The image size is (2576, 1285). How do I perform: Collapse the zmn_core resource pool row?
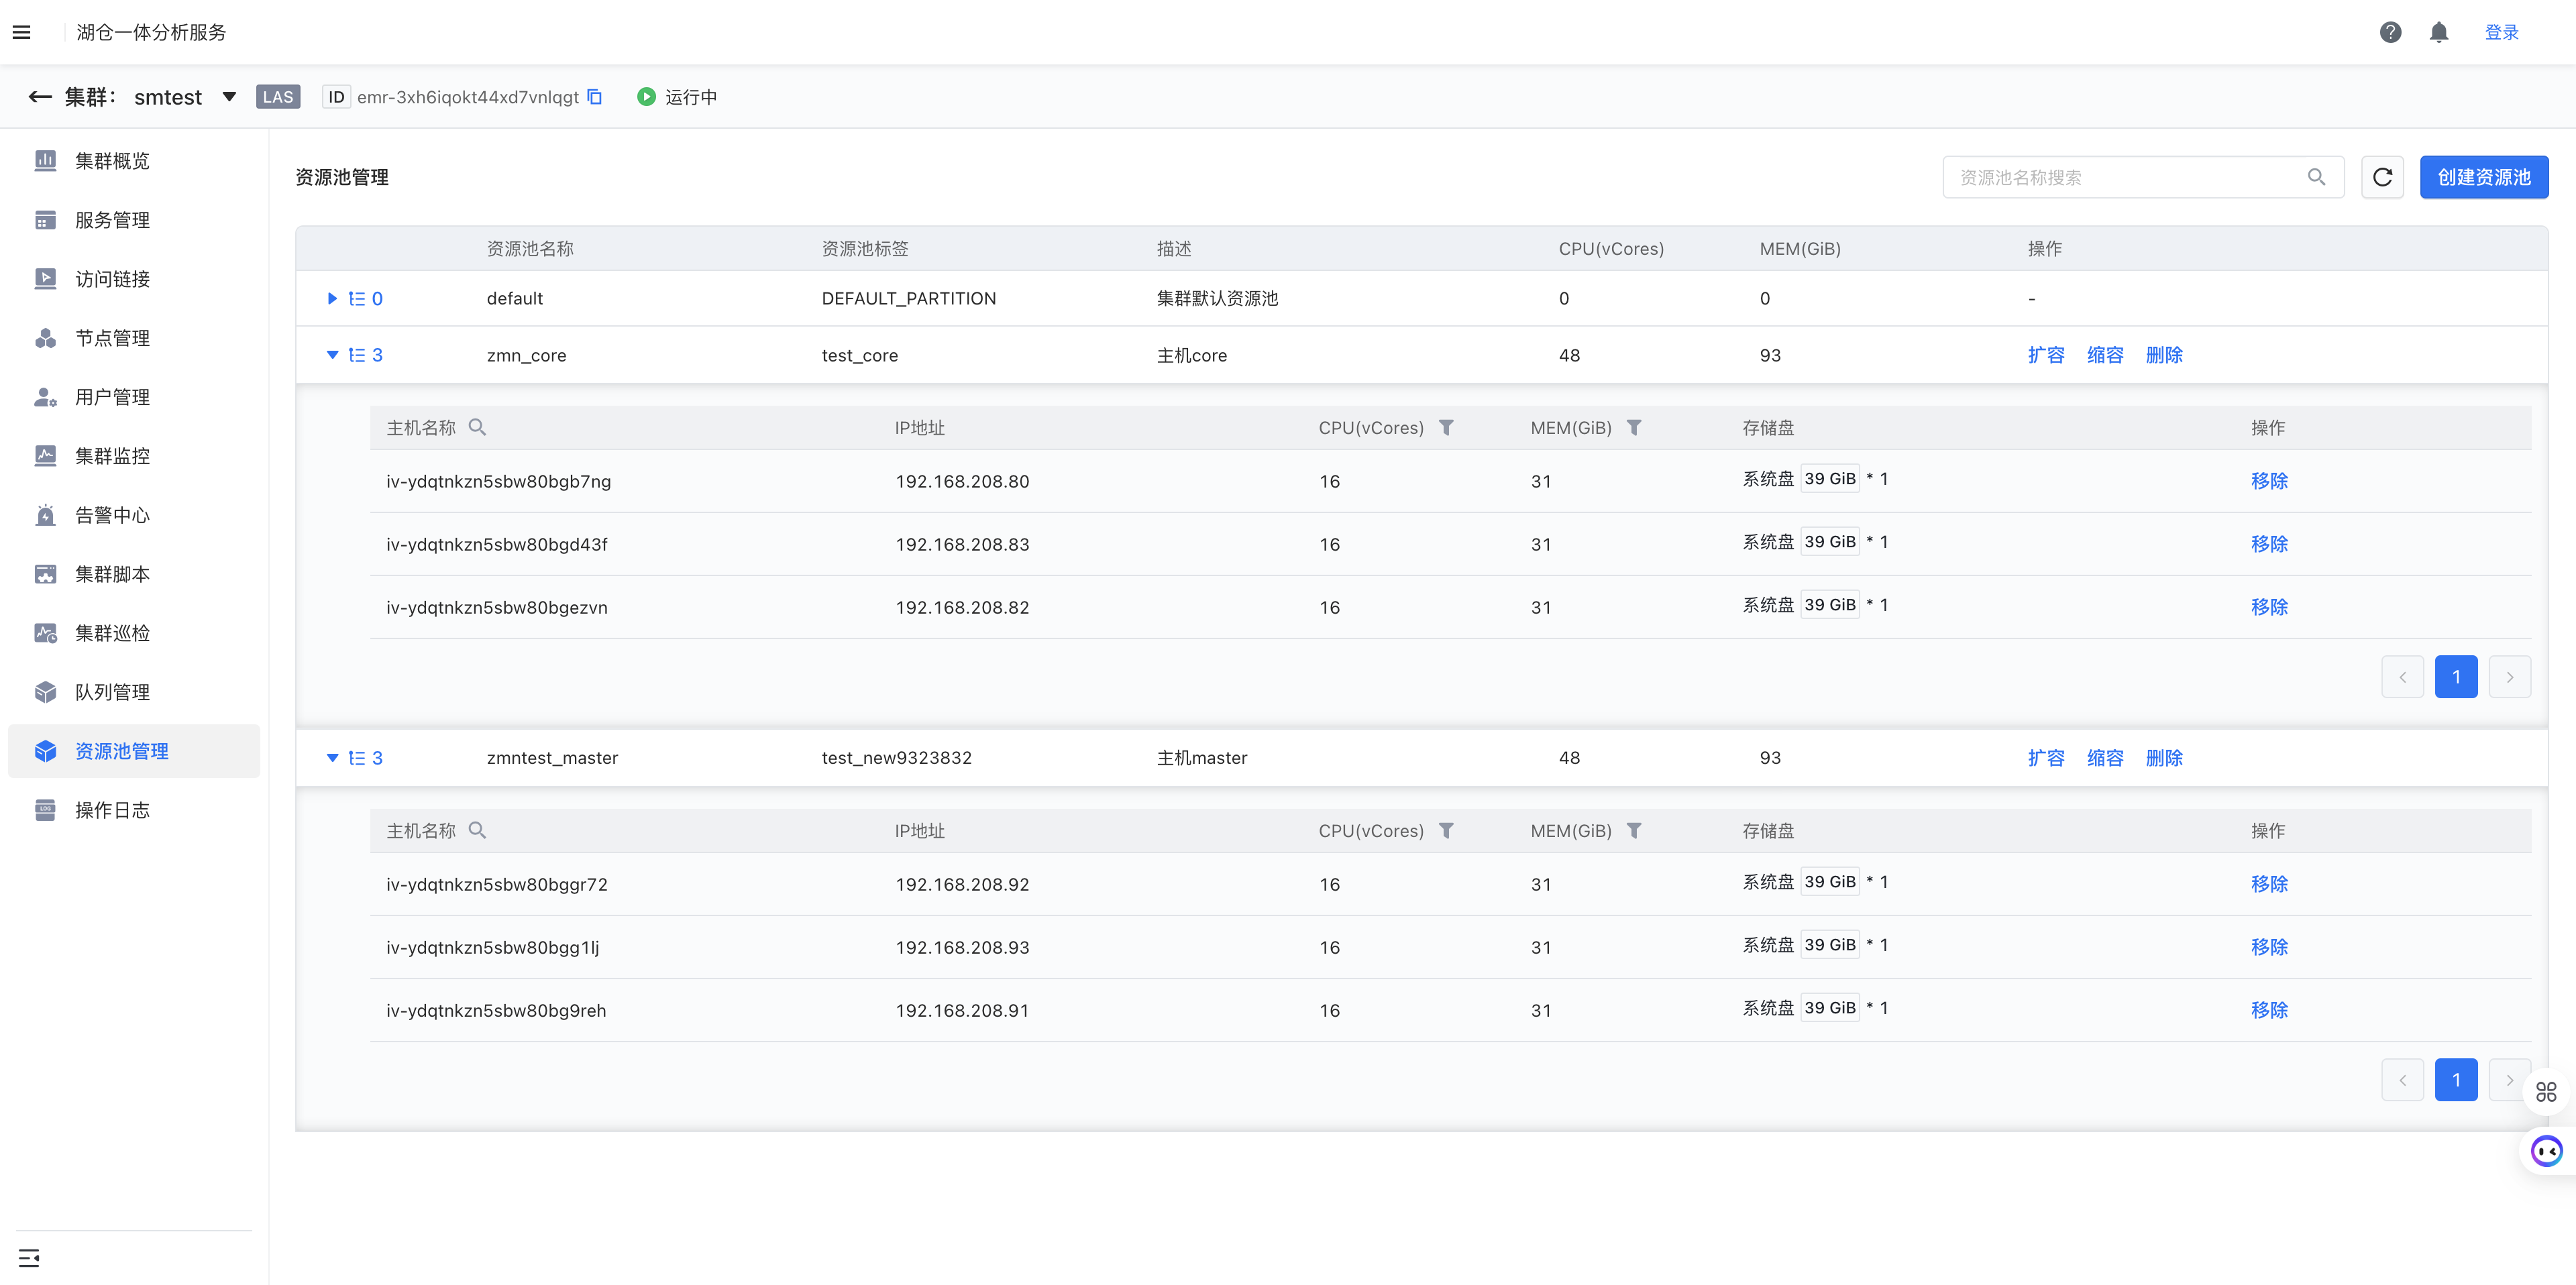coord(332,355)
